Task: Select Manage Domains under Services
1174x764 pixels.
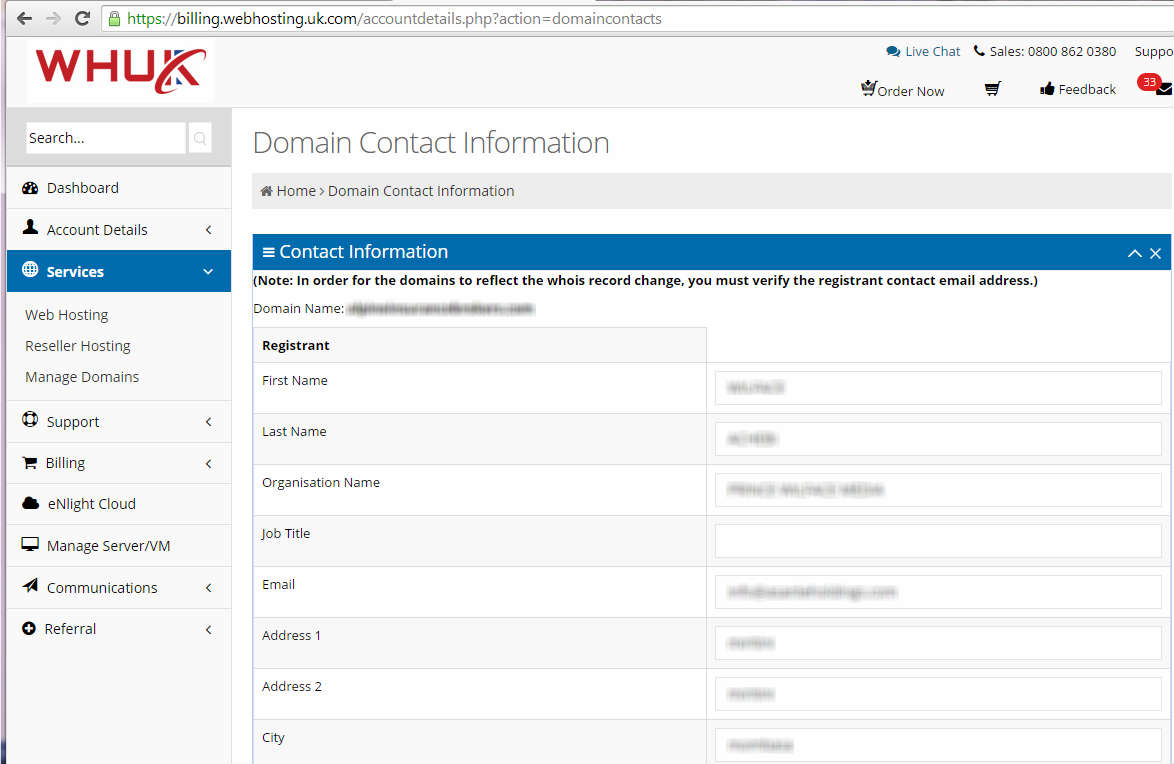Action: (x=82, y=377)
